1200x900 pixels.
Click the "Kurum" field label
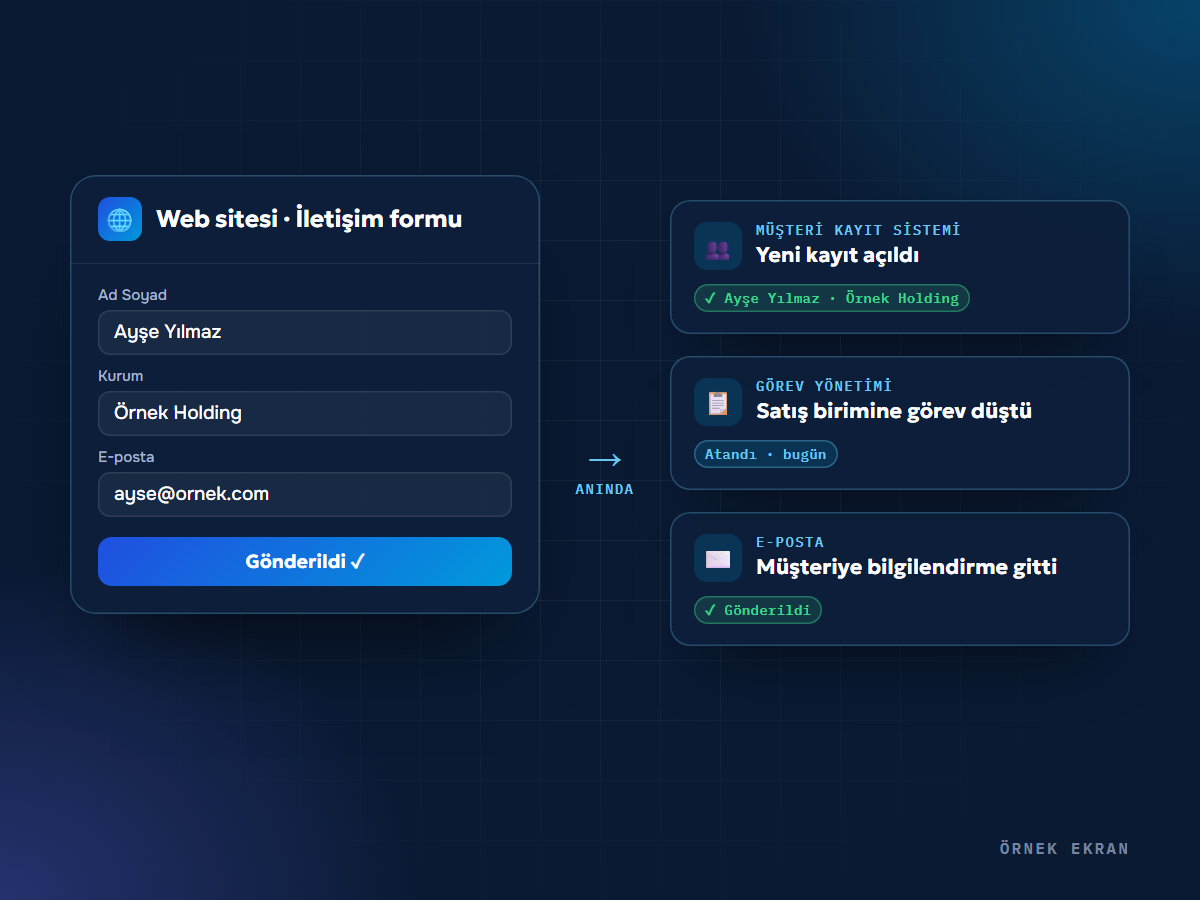120,376
